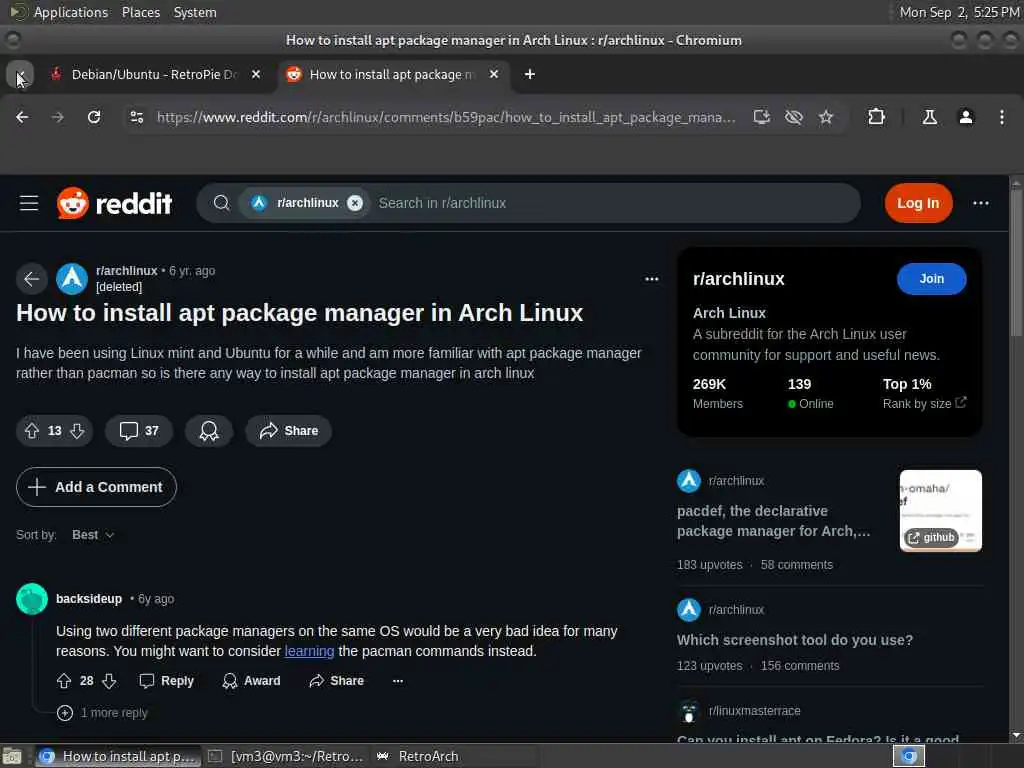The width and height of the screenshot is (1024, 768).
Task: Click the github thumbnail on pacdef post
Action: [940, 511]
